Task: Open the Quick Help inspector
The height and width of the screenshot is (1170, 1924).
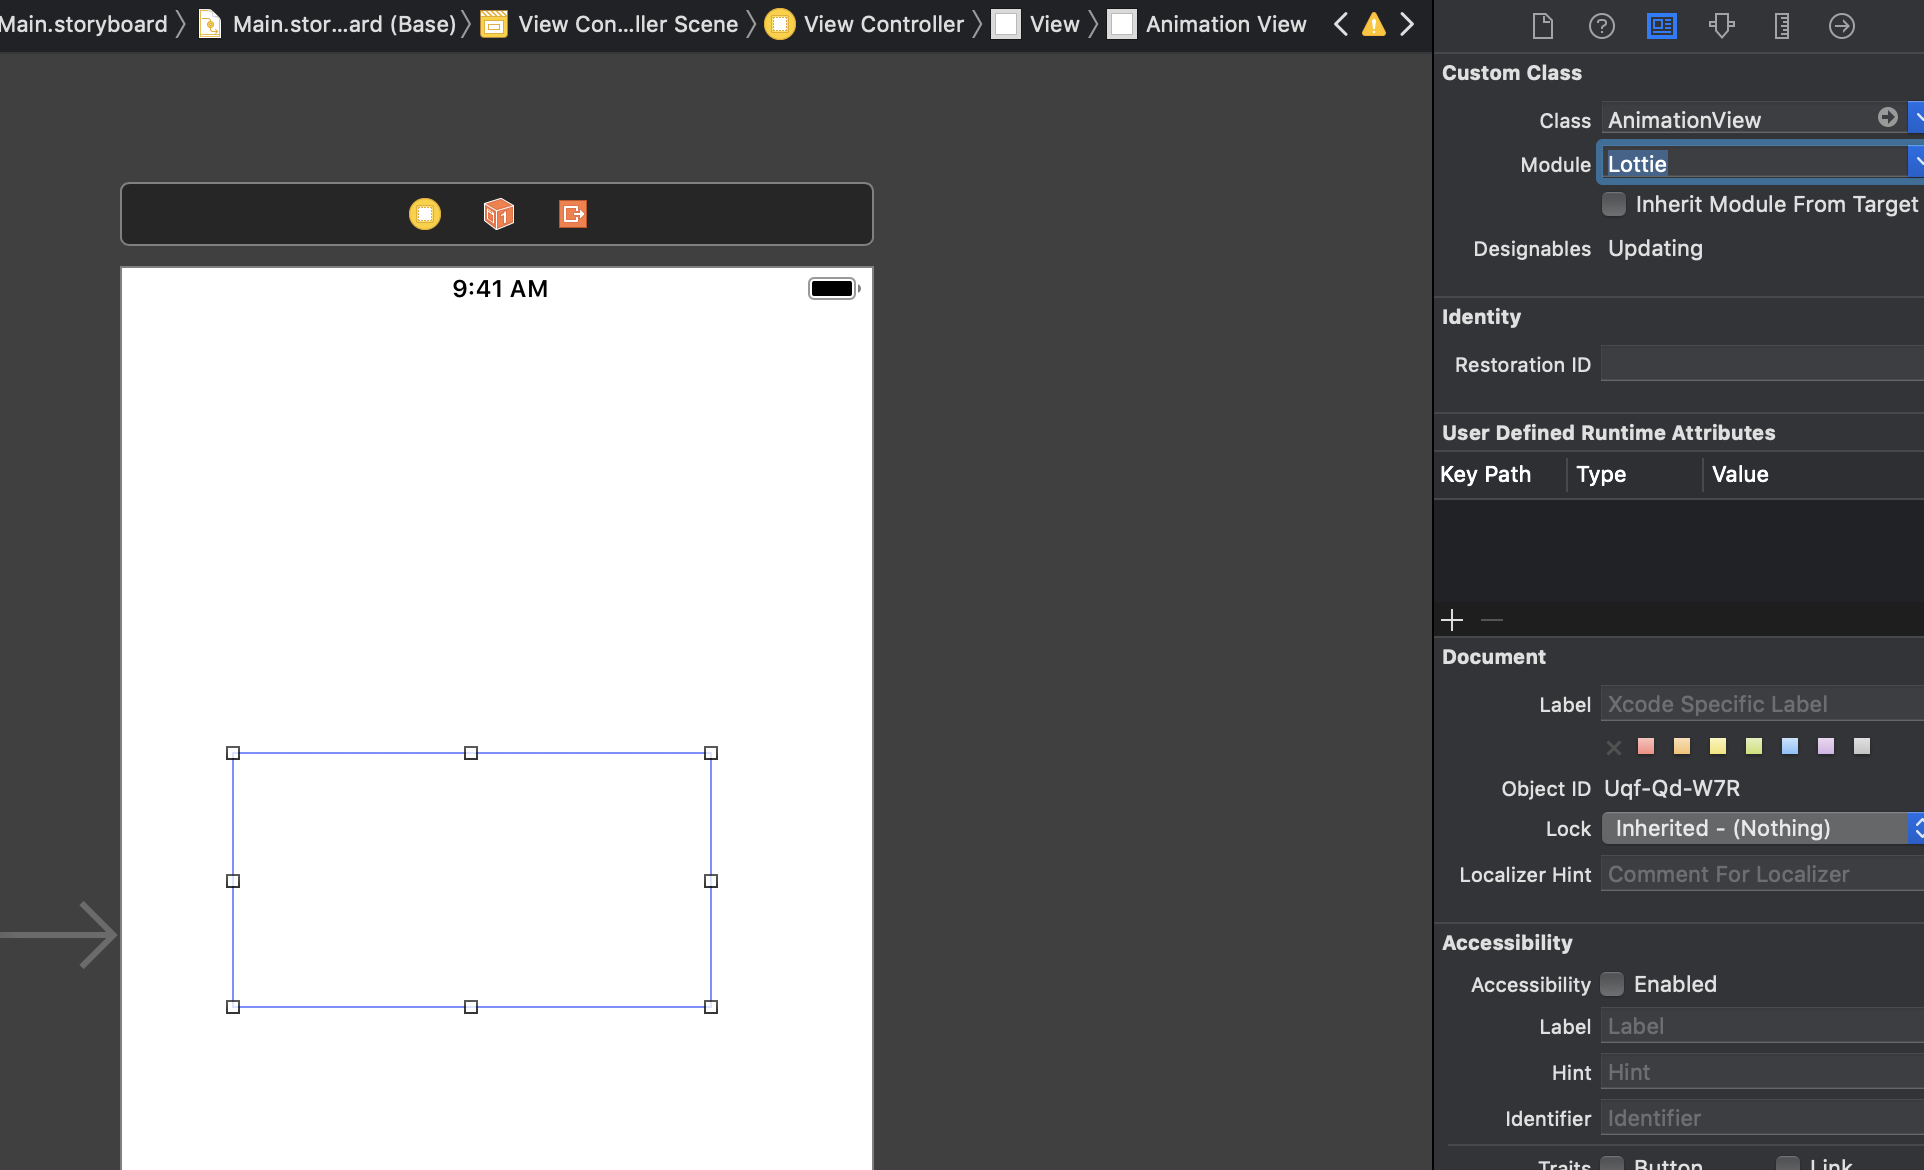Action: pyautogui.click(x=1602, y=25)
